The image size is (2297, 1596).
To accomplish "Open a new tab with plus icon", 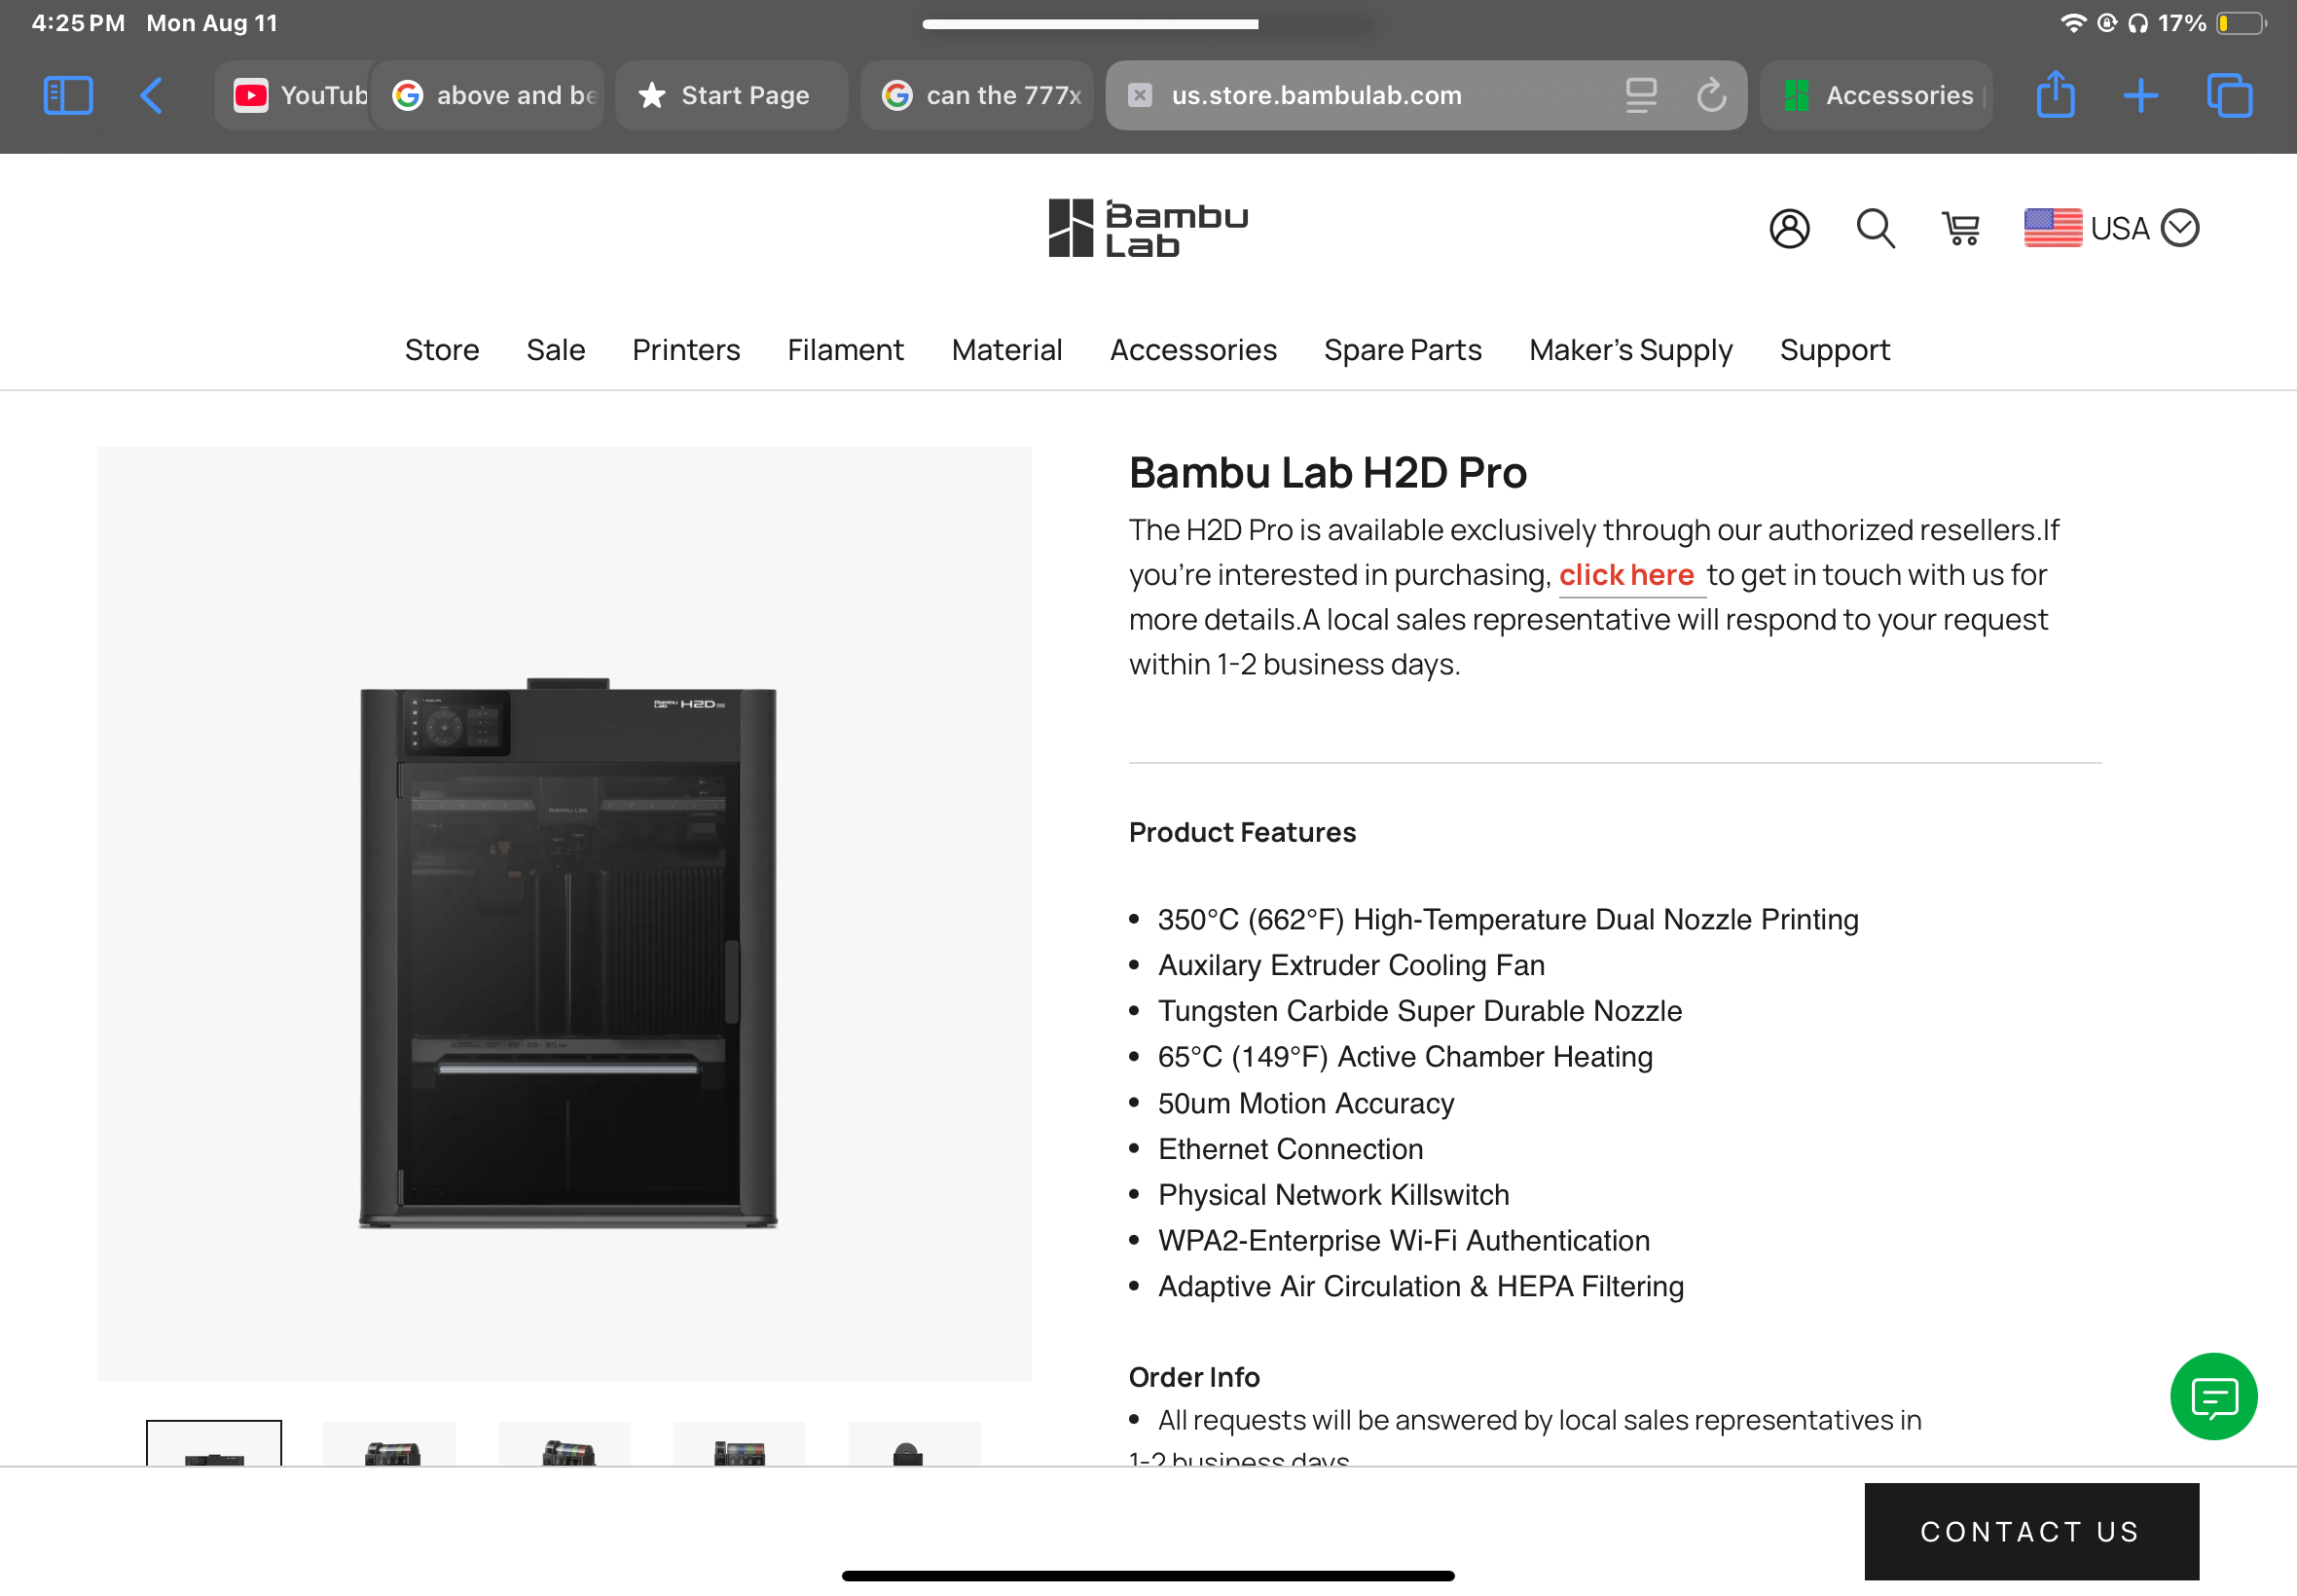I will pos(2140,95).
